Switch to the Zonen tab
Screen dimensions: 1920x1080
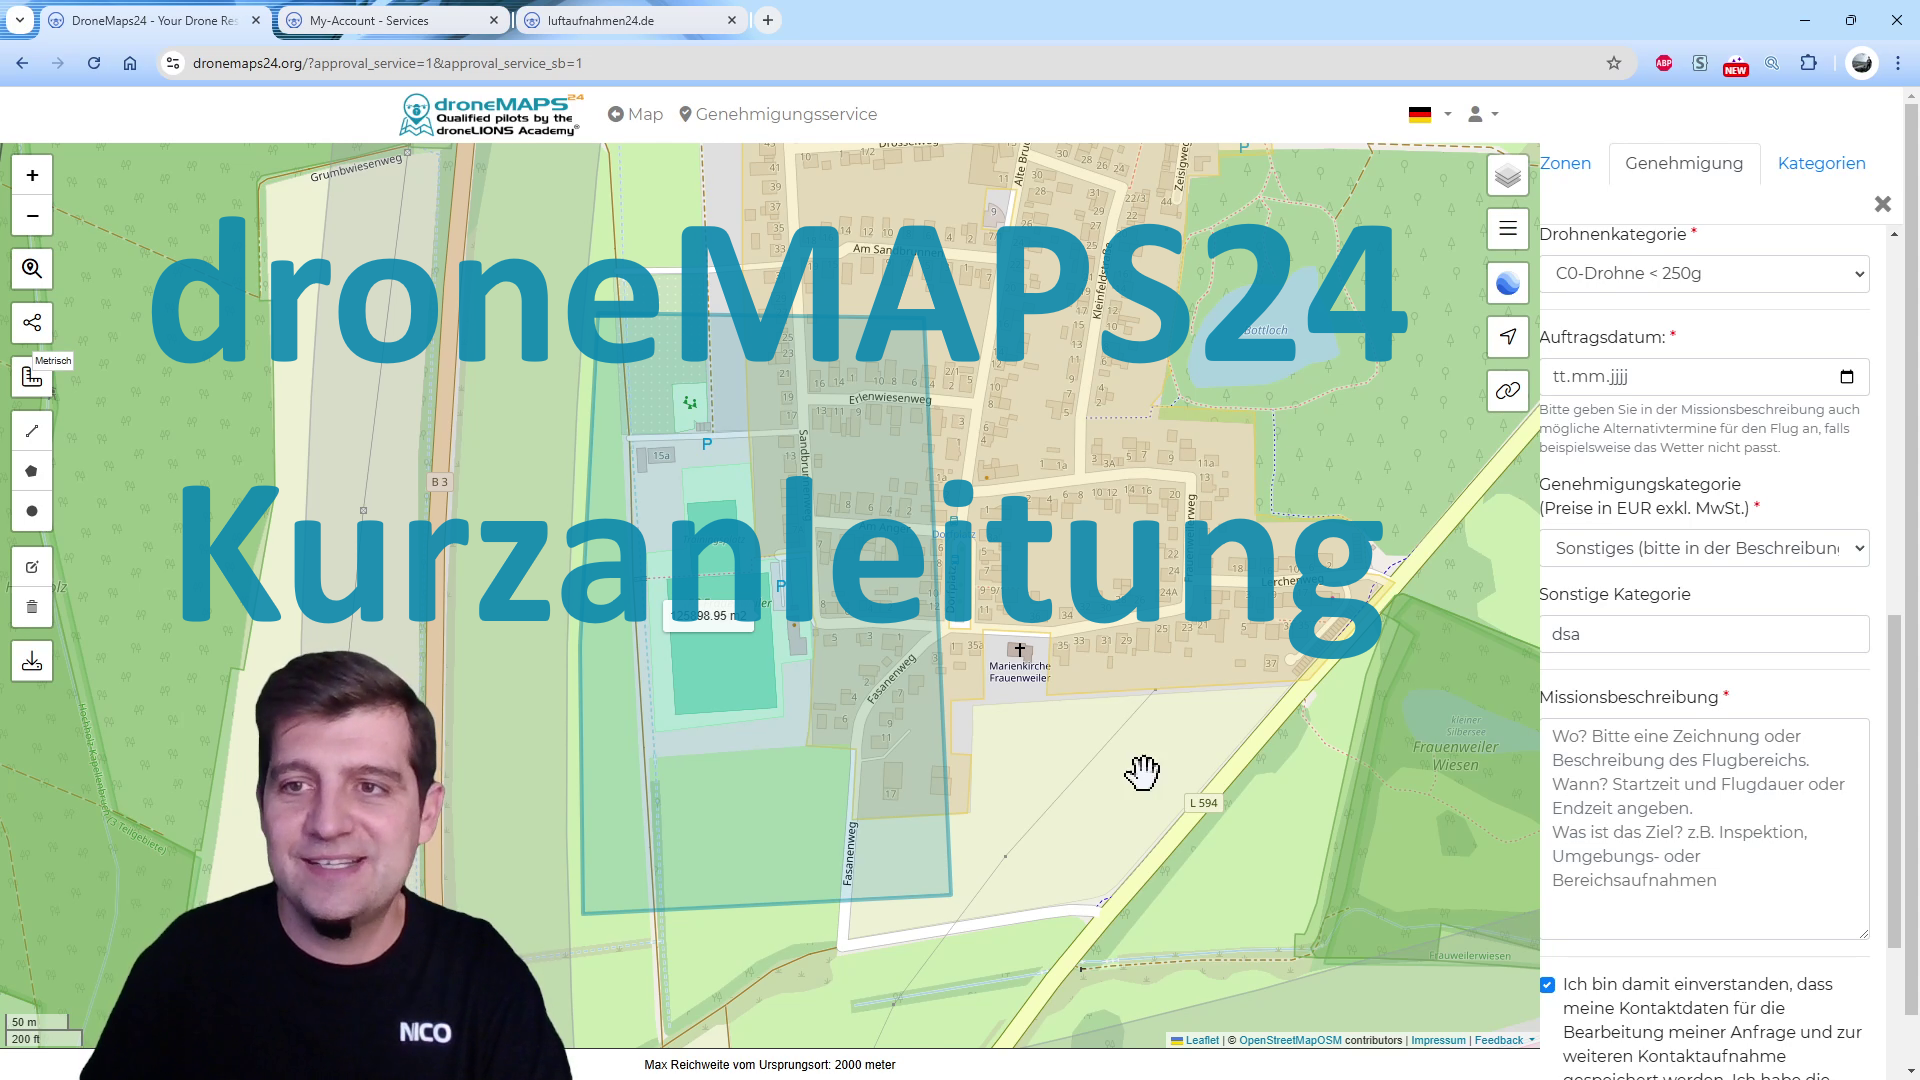point(1566,163)
